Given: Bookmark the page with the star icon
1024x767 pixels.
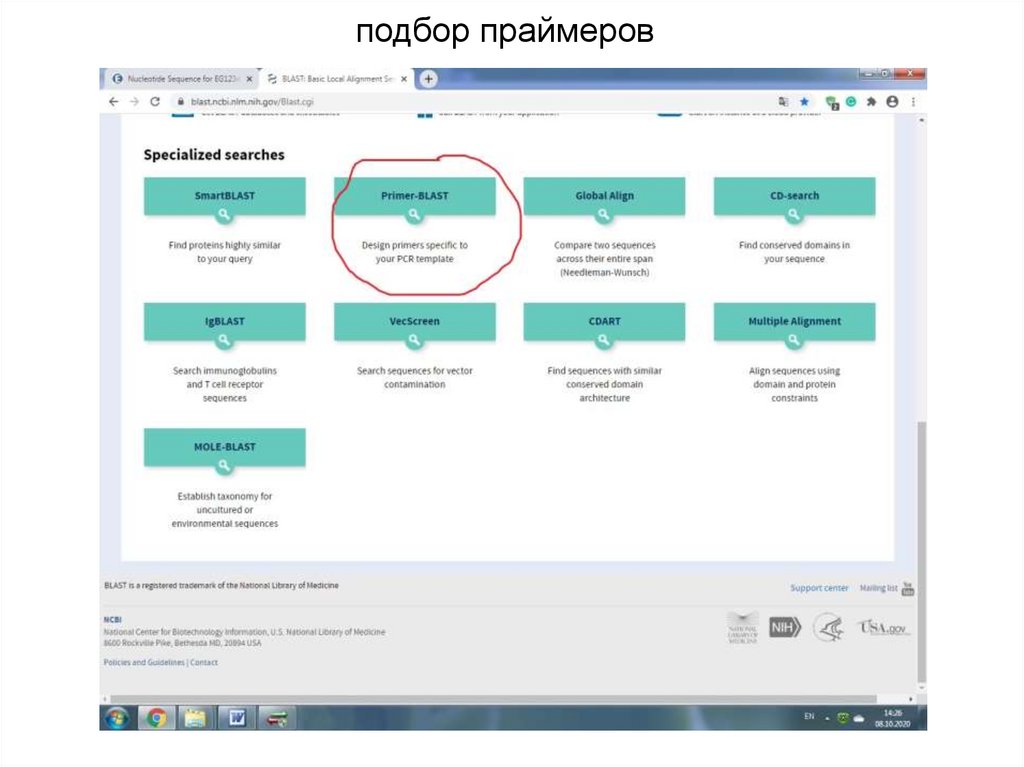Looking at the screenshot, I should tap(803, 101).
